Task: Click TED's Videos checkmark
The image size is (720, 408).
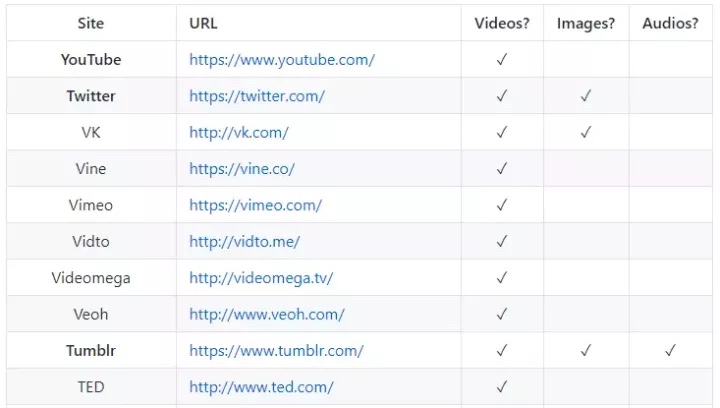Action: click(x=502, y=387)
